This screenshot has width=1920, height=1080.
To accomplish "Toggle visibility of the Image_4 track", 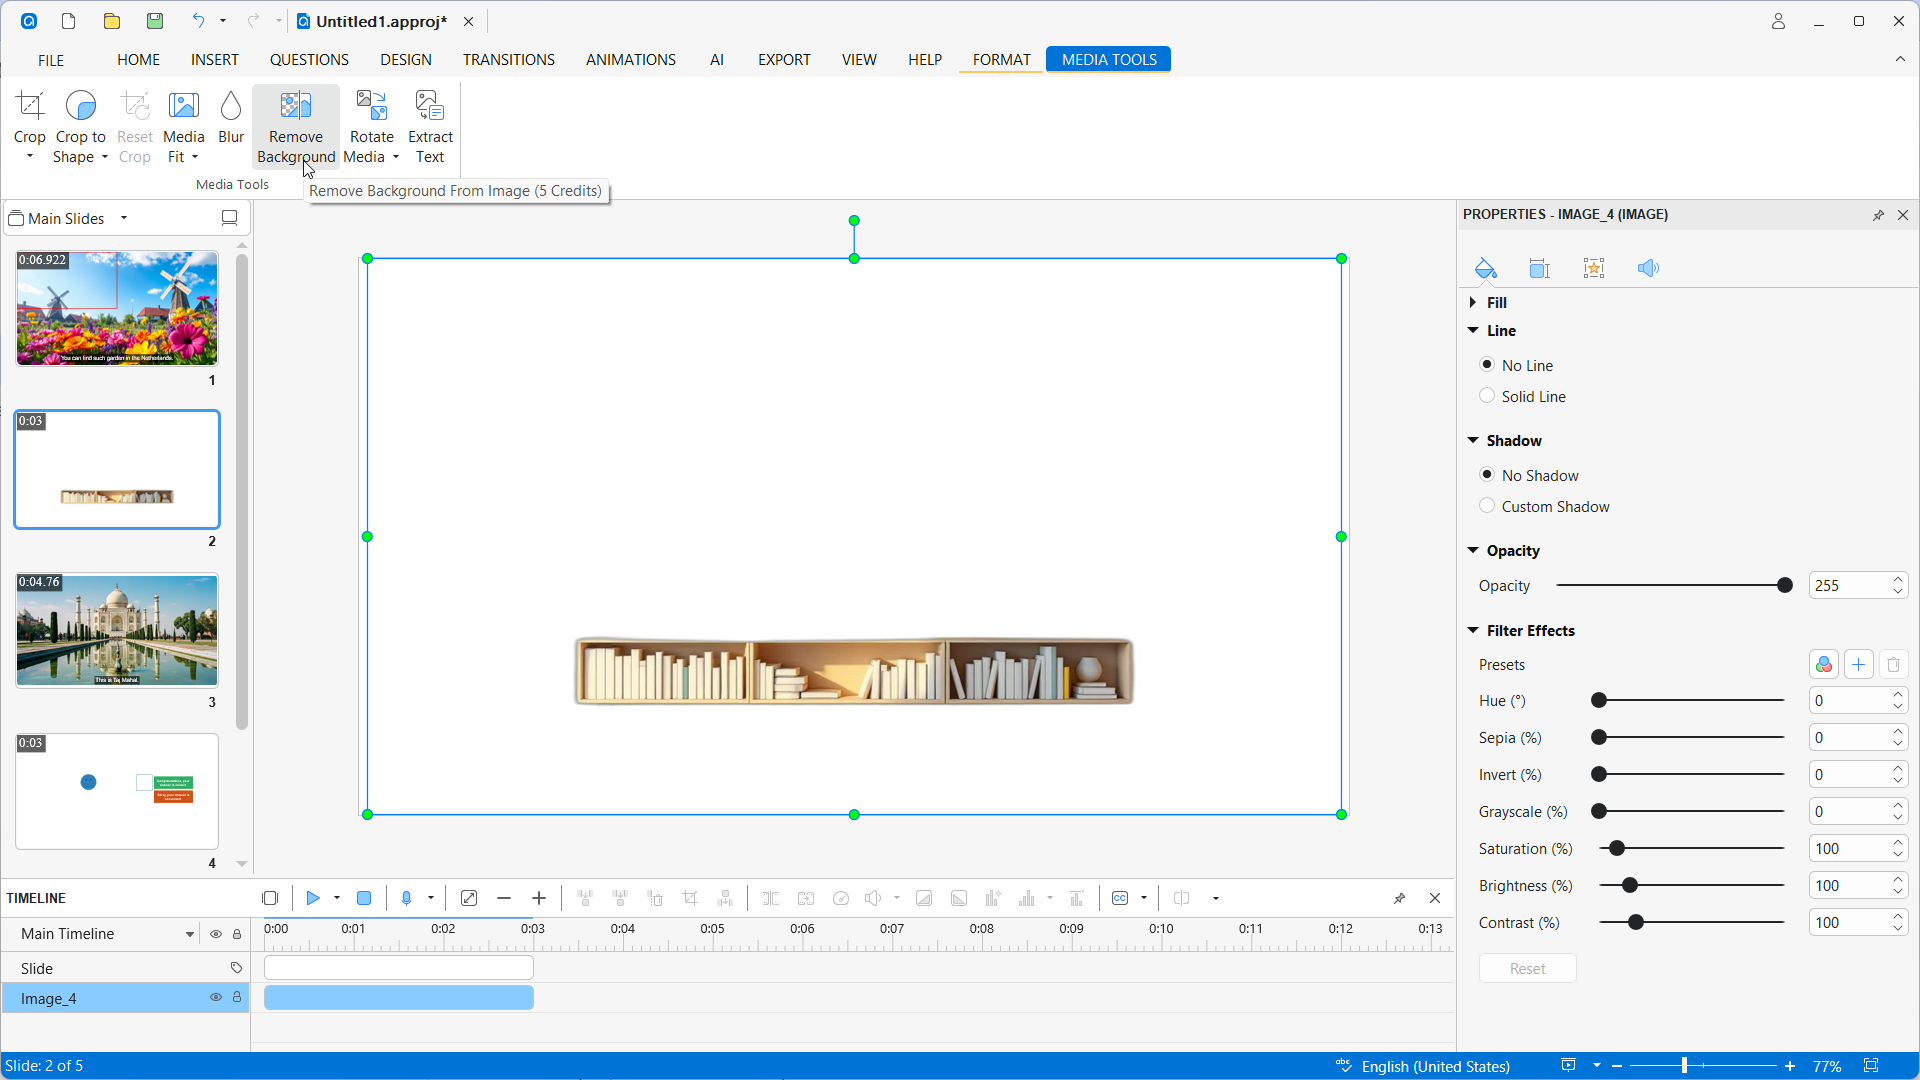I will (215, 998).
